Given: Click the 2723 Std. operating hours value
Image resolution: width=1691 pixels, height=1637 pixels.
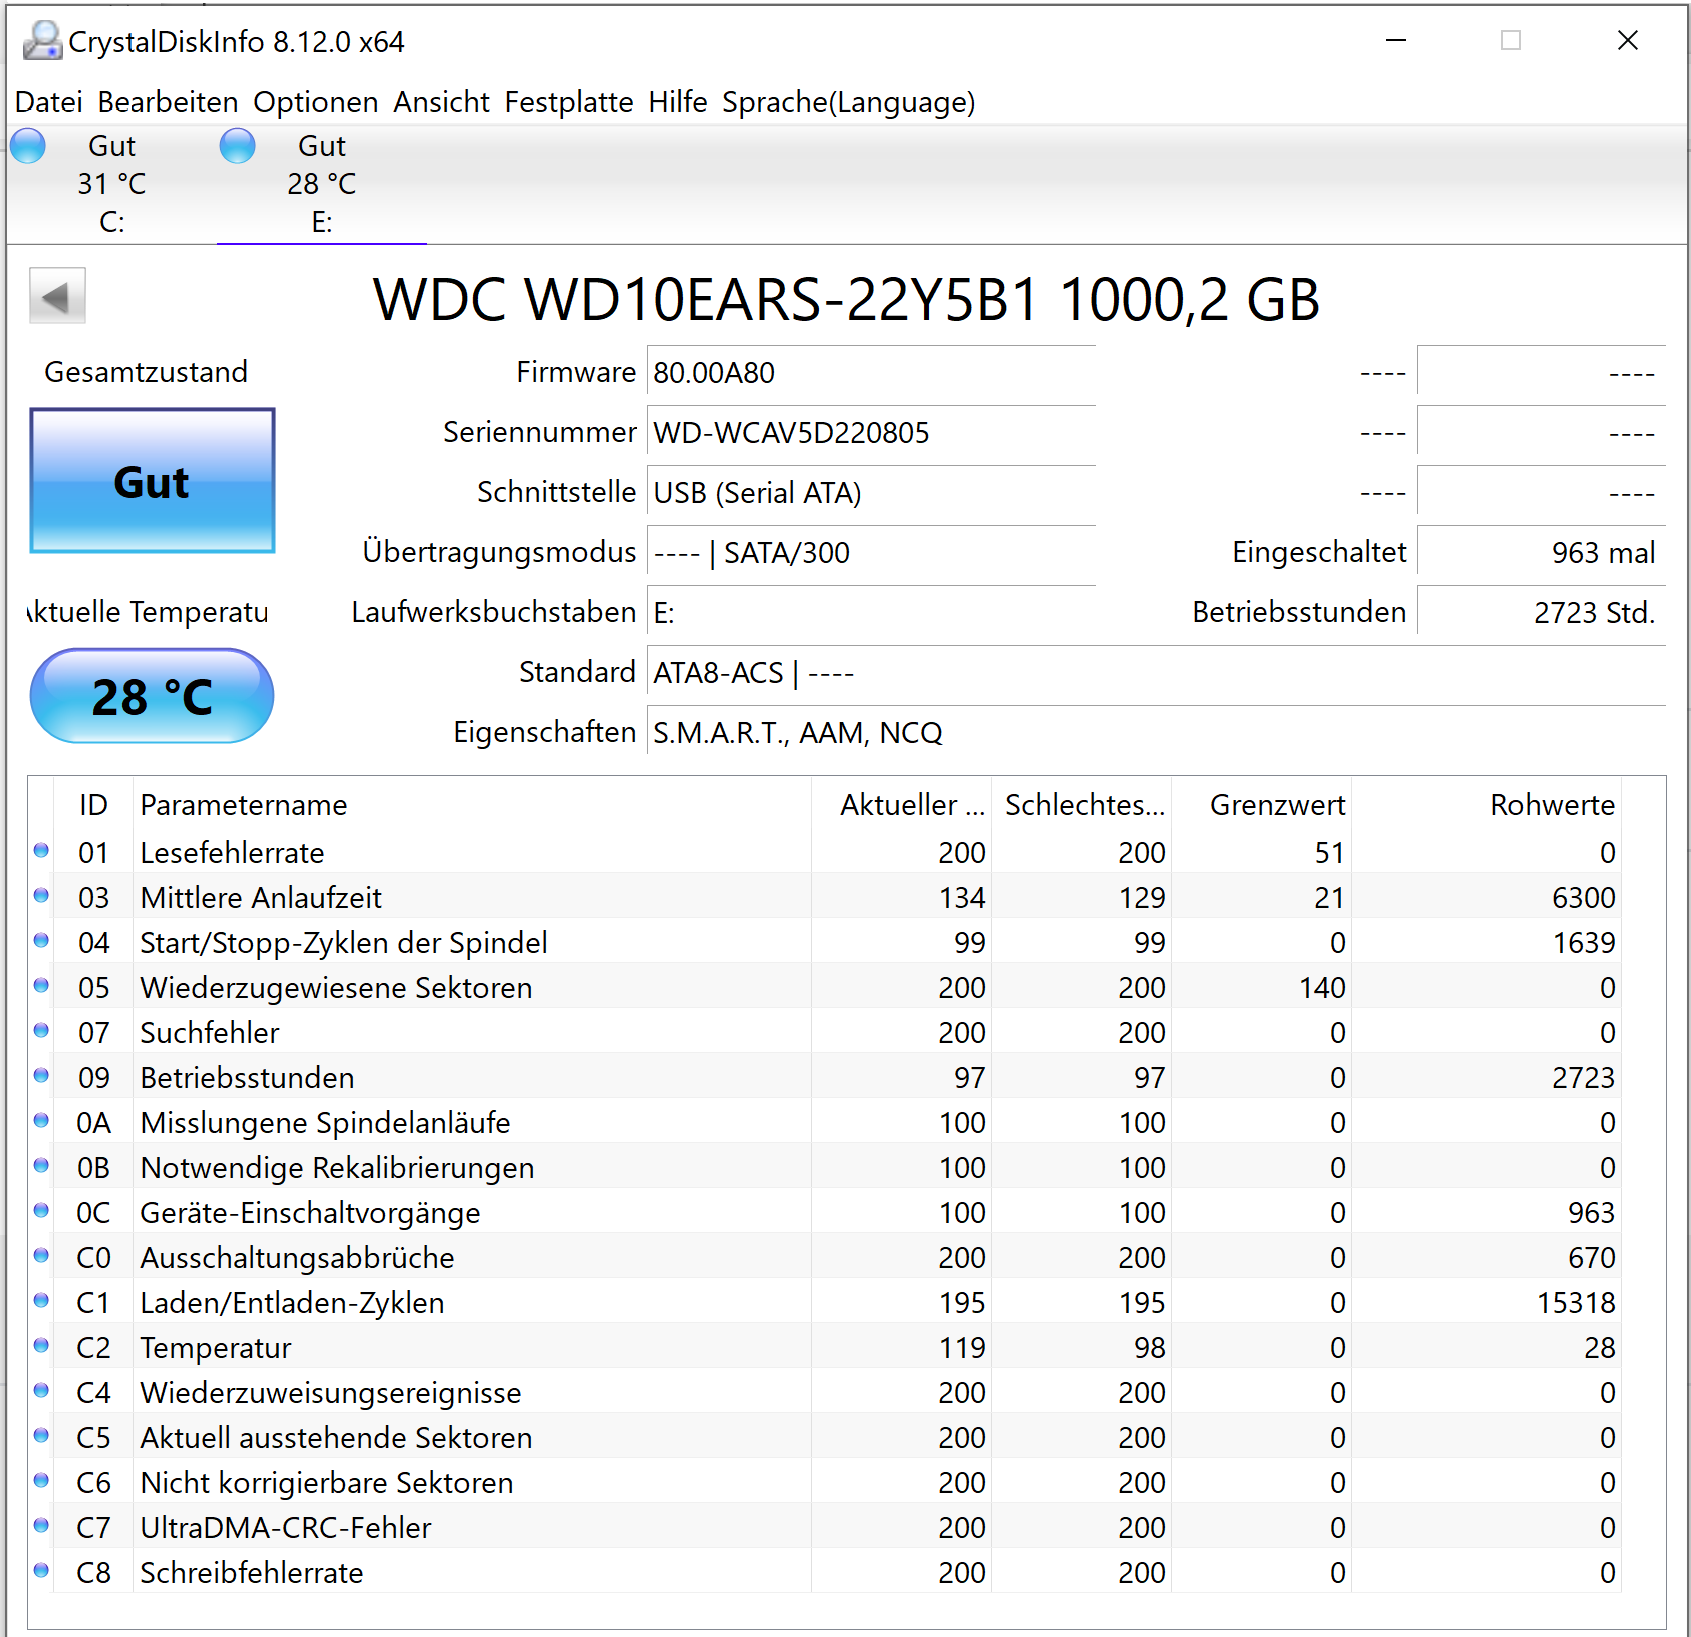Looking at the screenshot, I should (1541, 613).
